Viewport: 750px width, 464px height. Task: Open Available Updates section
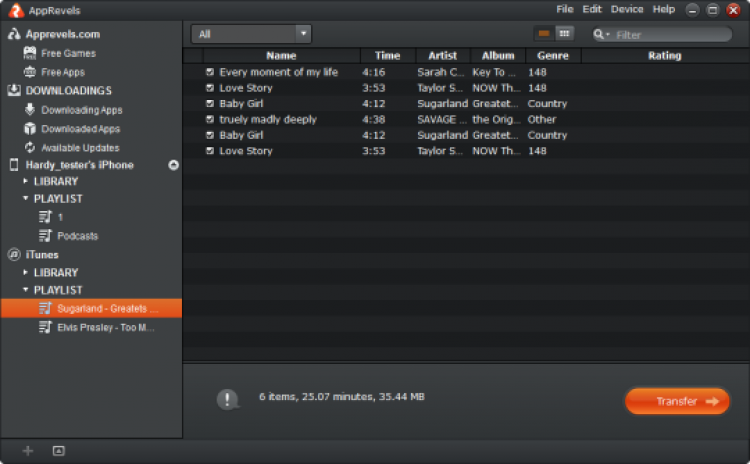tap(80, 148)
